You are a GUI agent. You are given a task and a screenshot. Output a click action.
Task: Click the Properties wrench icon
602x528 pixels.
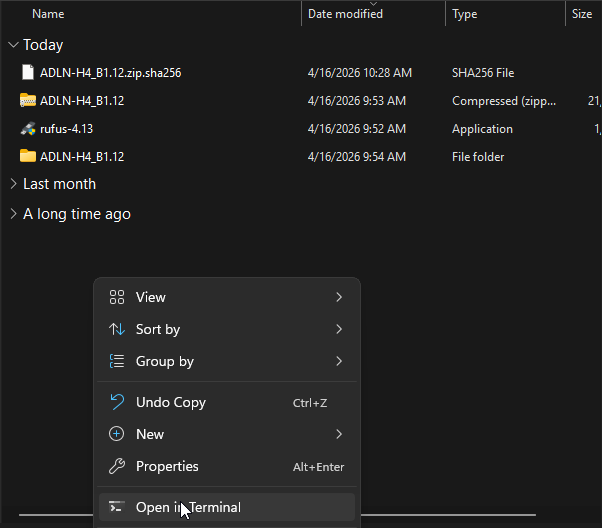point(117,466)
